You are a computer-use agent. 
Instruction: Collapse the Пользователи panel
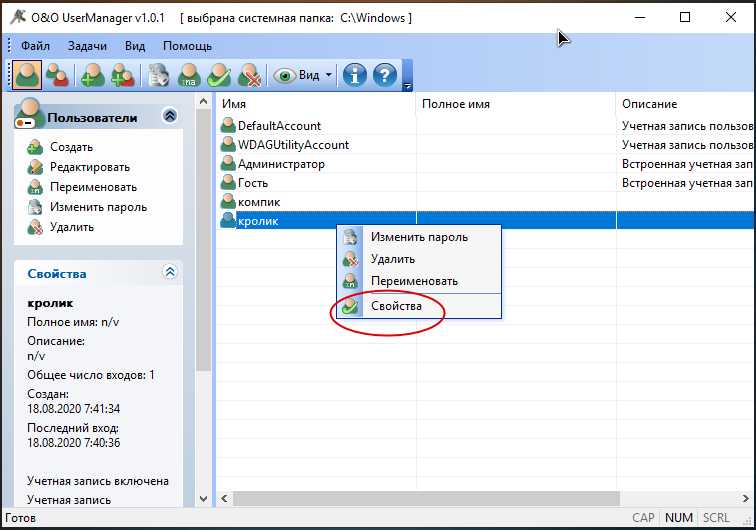tap(170, 116)
